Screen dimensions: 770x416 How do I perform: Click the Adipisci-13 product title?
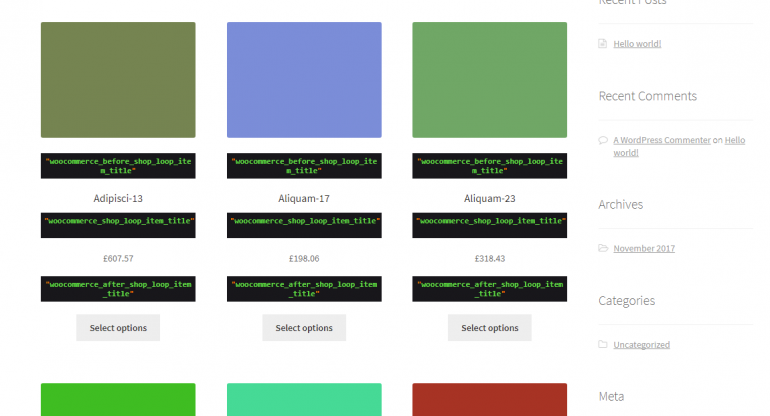[x=118, y=198]
